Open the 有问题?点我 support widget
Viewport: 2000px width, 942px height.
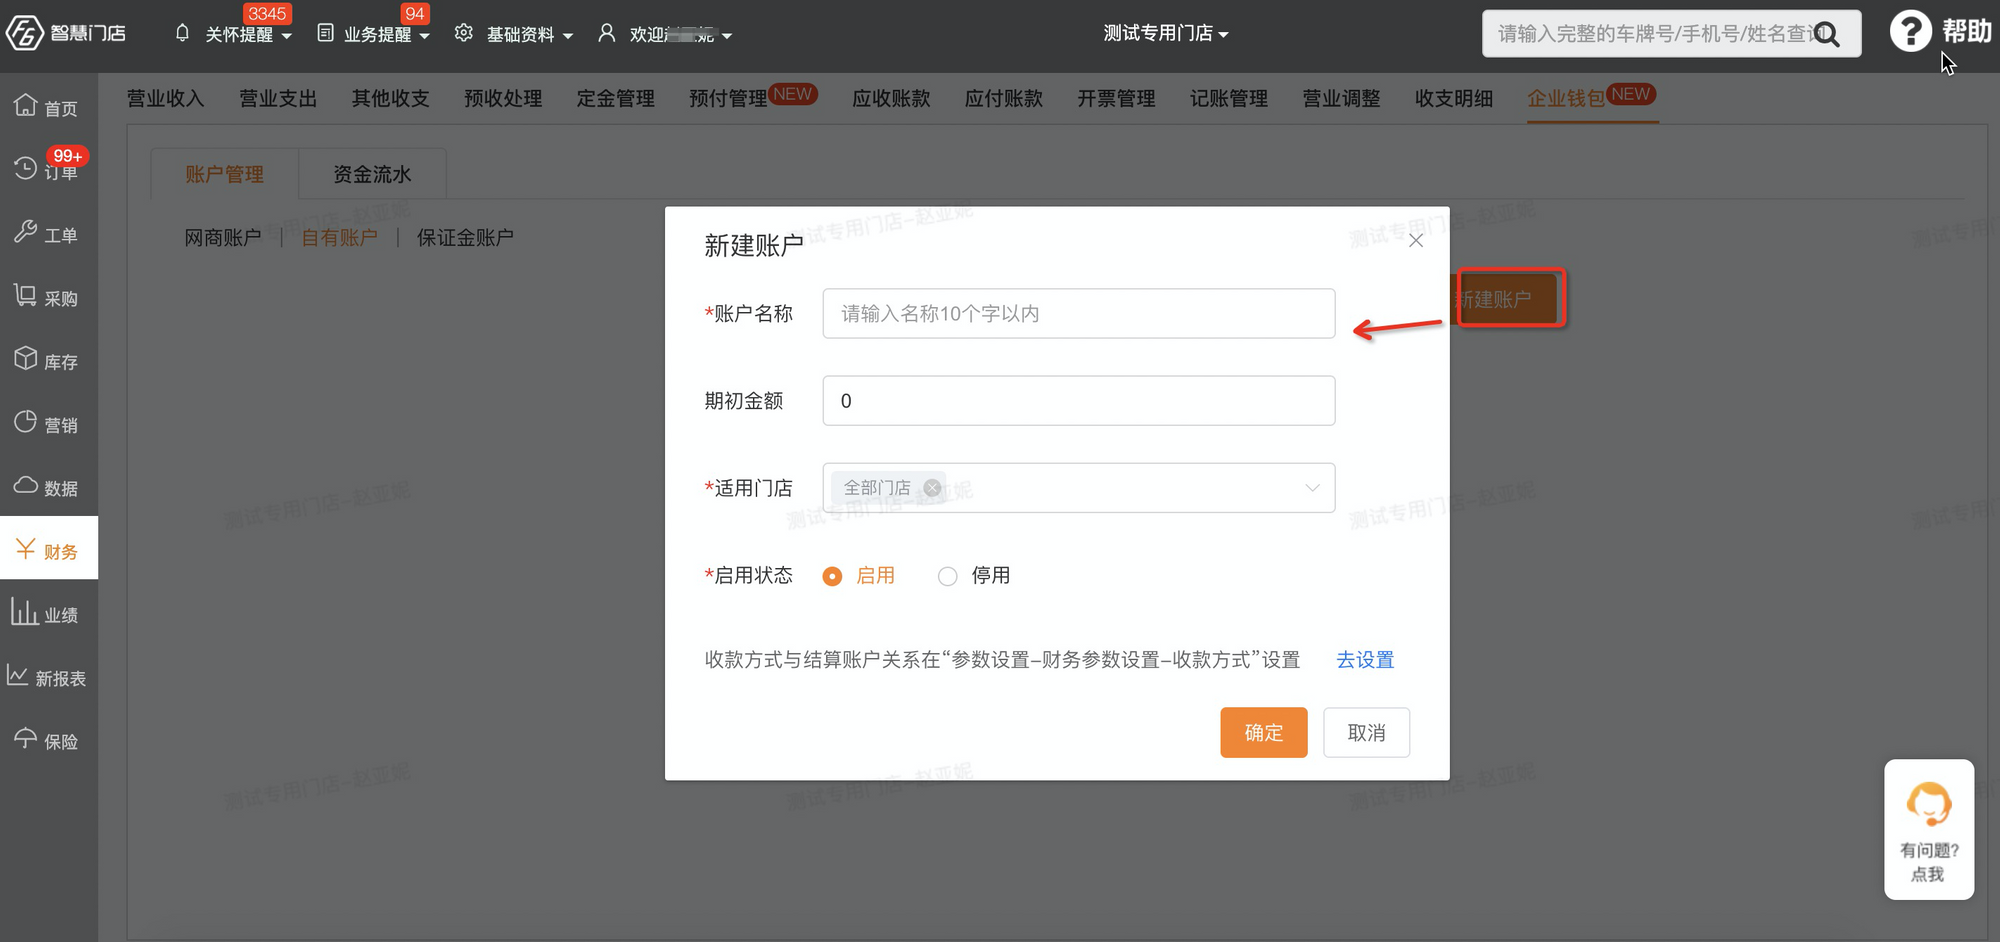point(1929,829)
